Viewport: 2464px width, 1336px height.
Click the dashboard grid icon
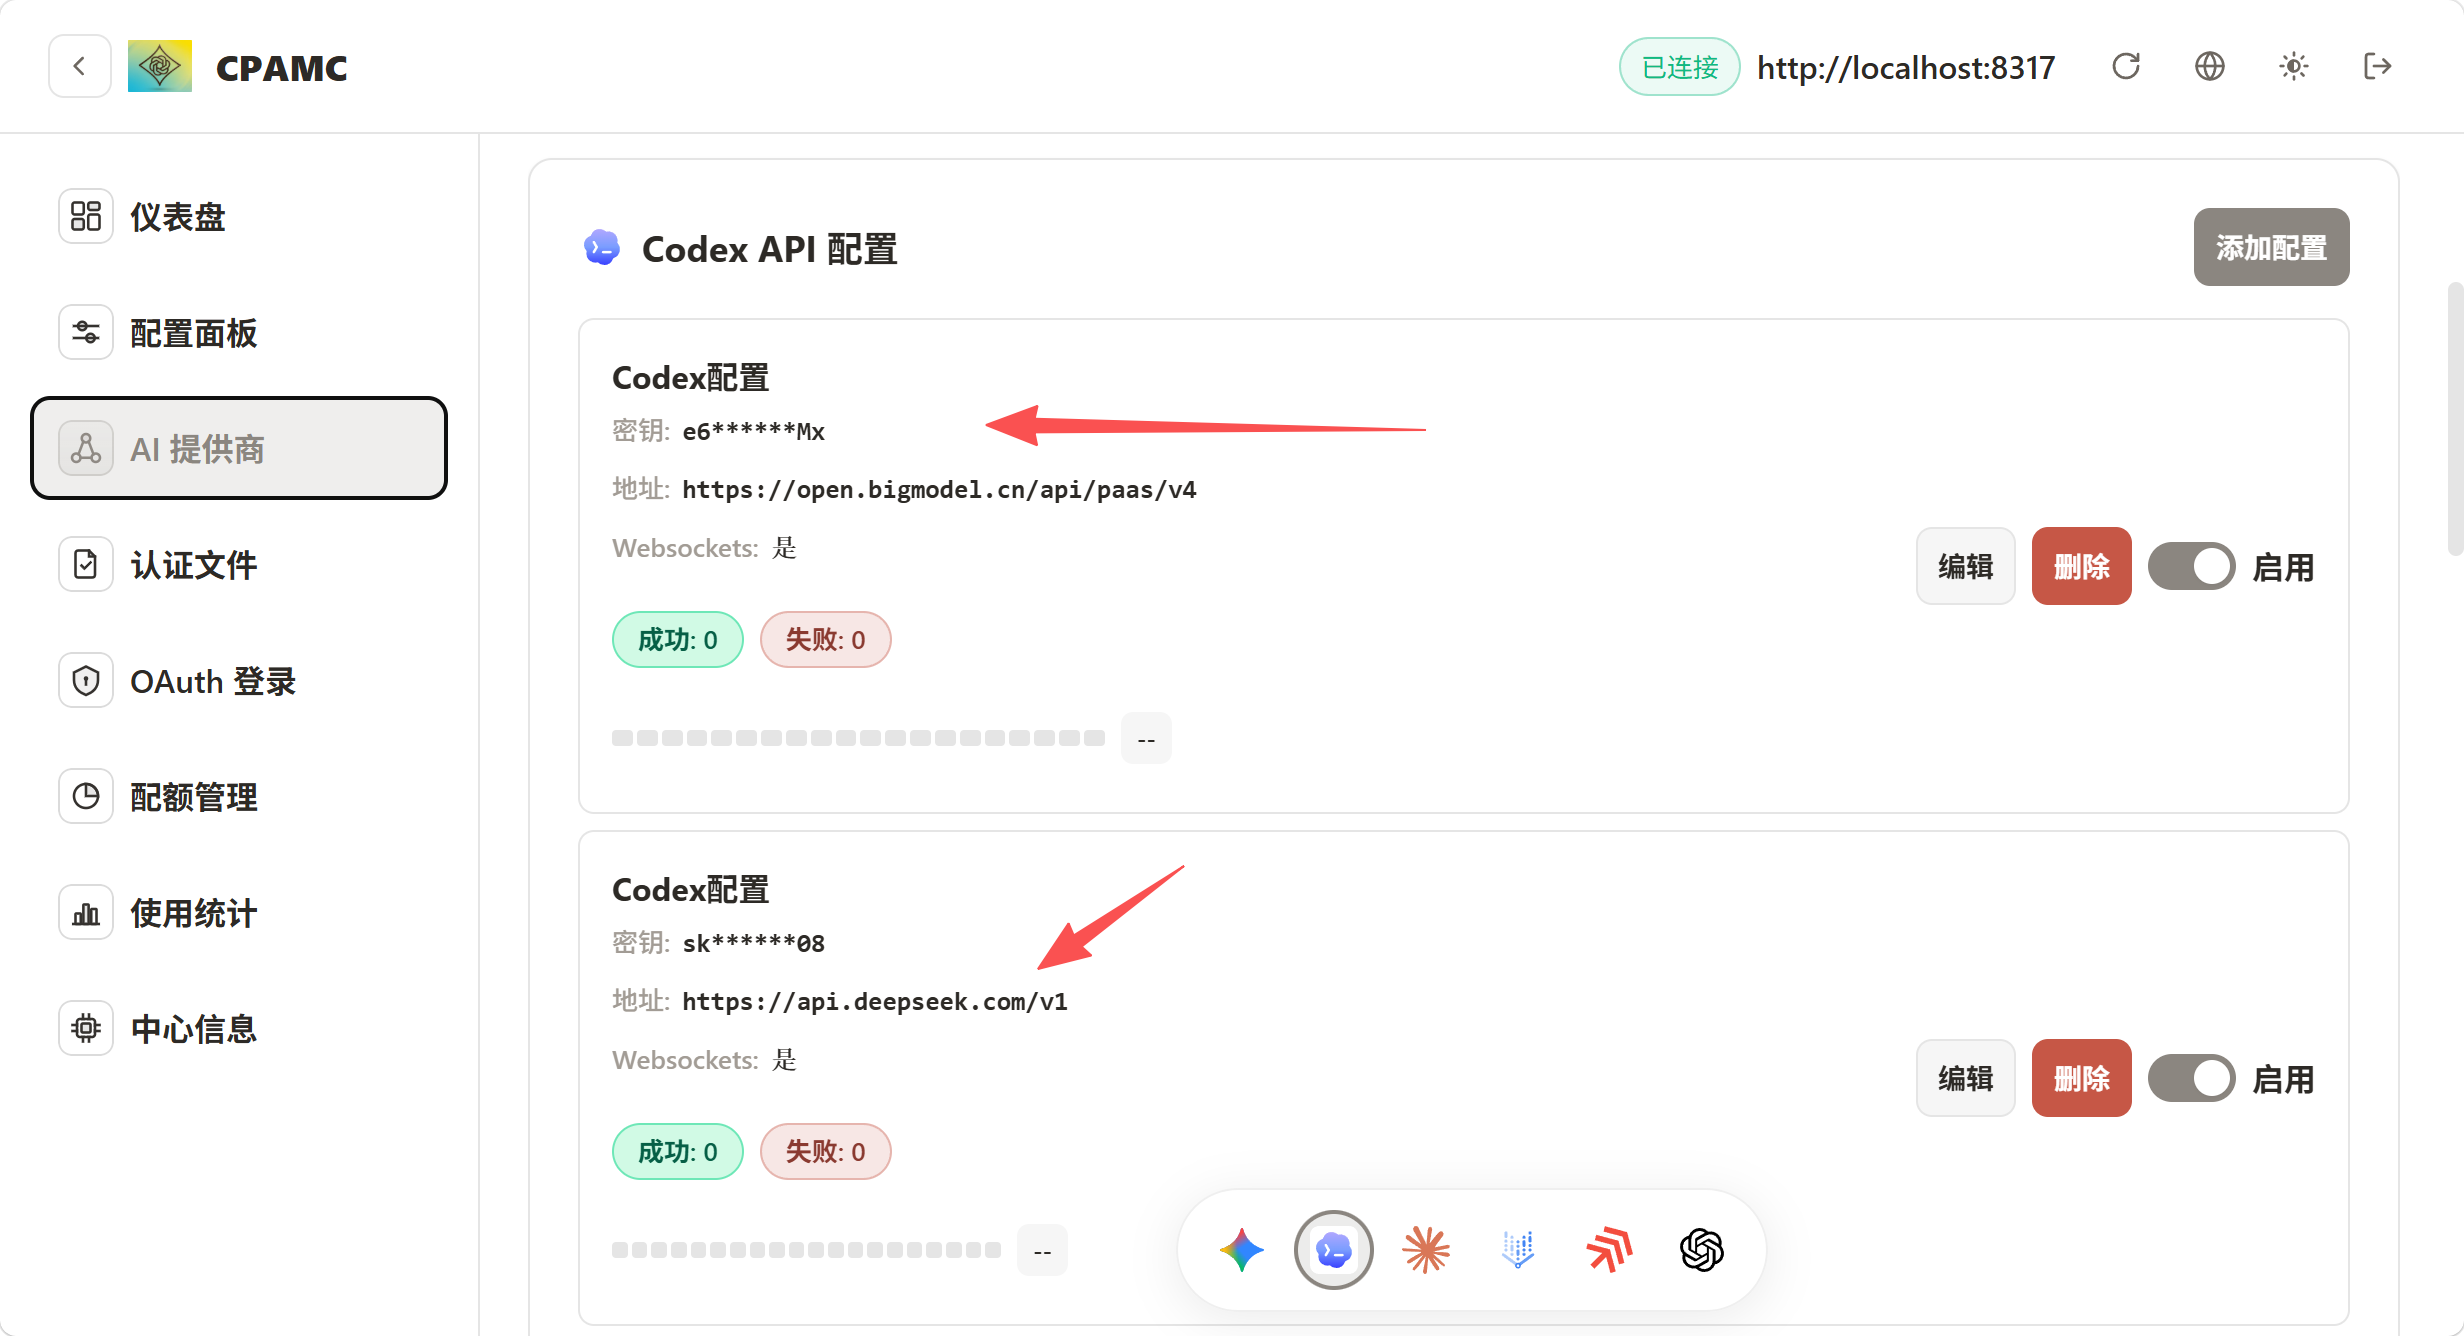click(x=86, y=216)
